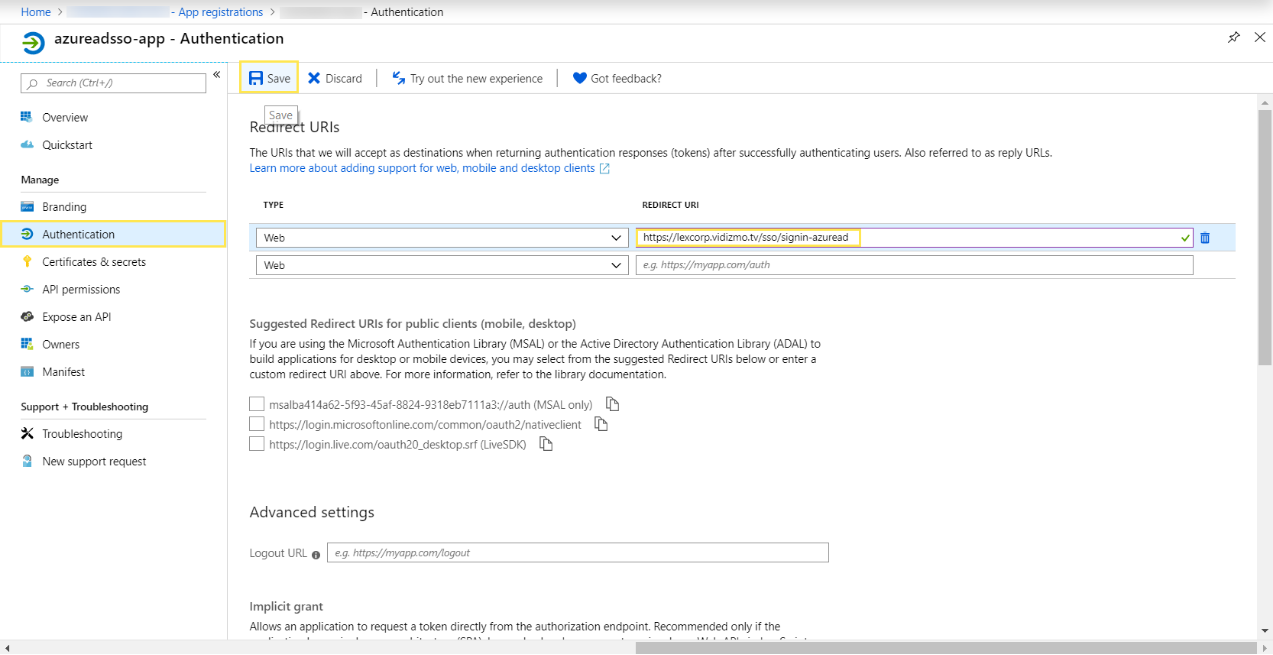The height and width of the screenshot is (655, 1273).
Task: Click the API permissions icon
Action: [x=27, y=289]
